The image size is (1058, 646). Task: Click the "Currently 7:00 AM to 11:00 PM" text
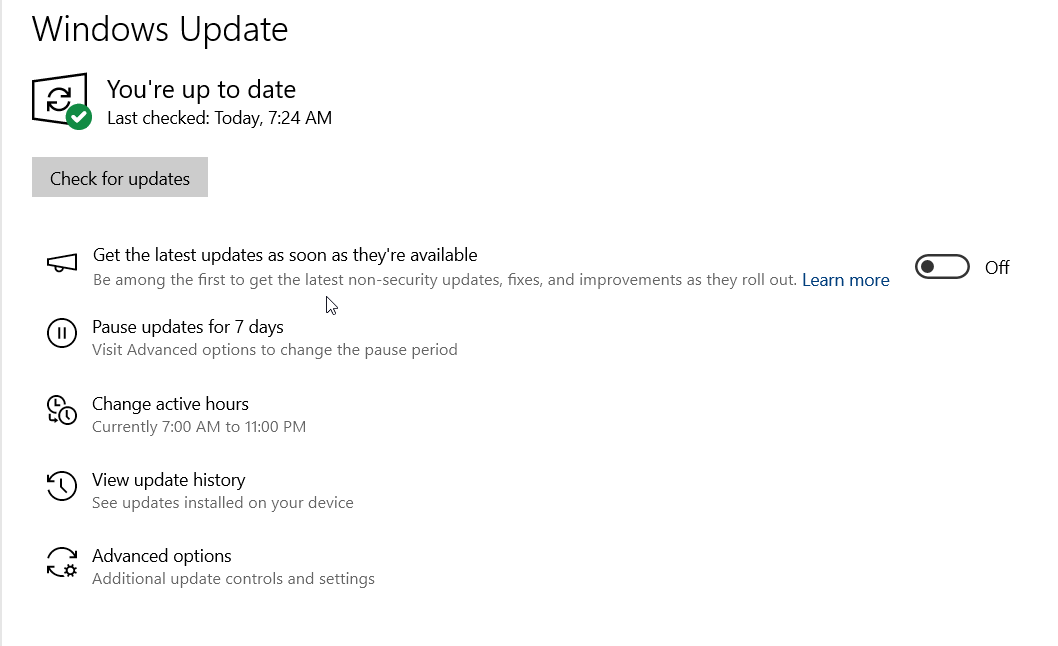tap(199, 427)
